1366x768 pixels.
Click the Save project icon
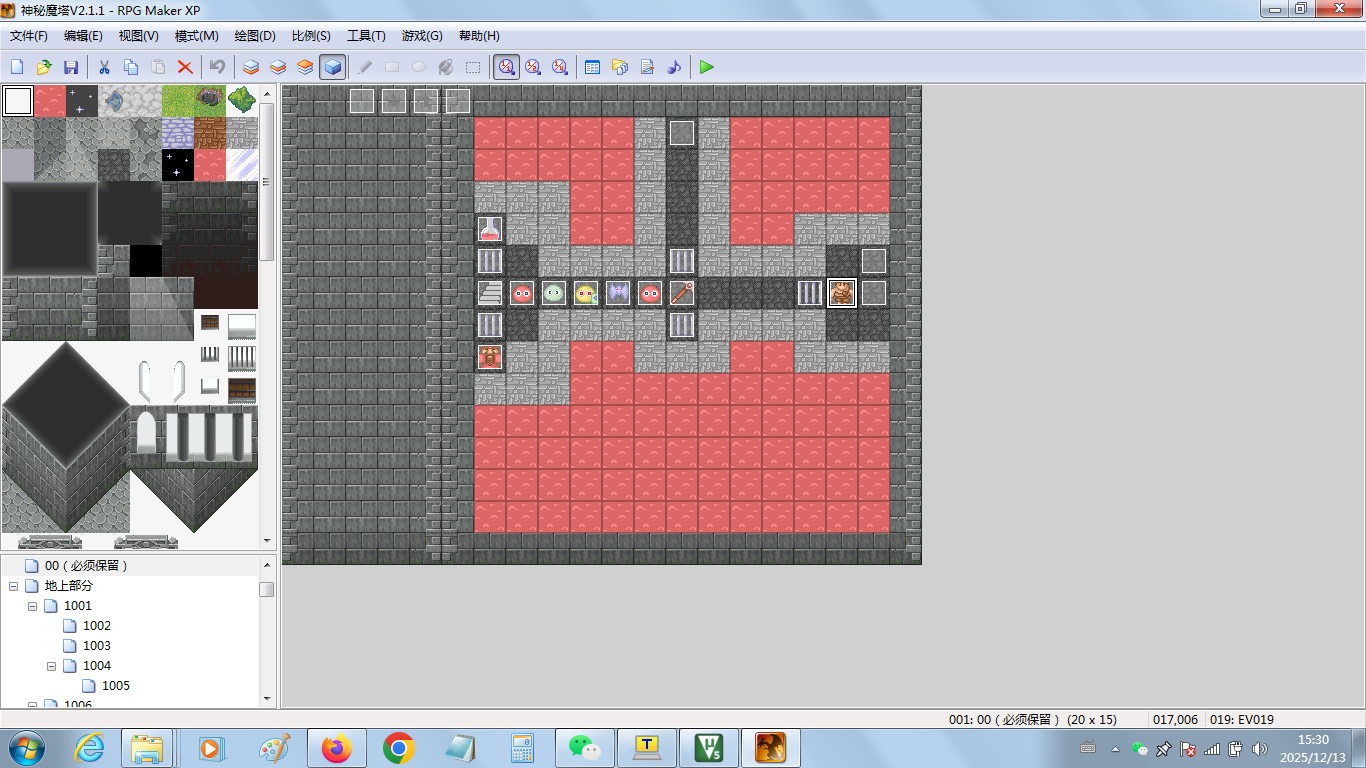[x=71, y=67]
